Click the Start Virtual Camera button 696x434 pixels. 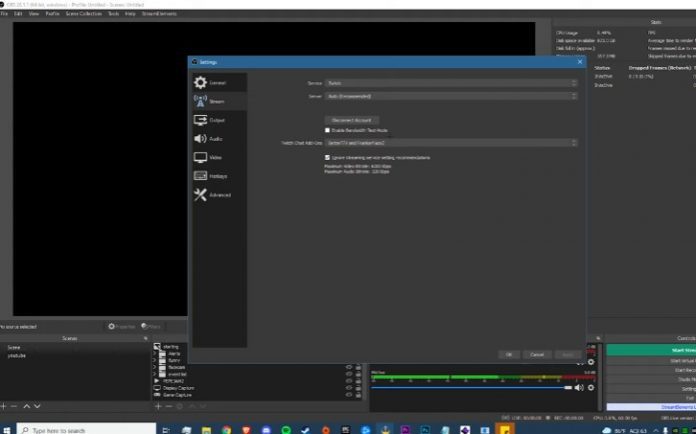click(651, 361)
